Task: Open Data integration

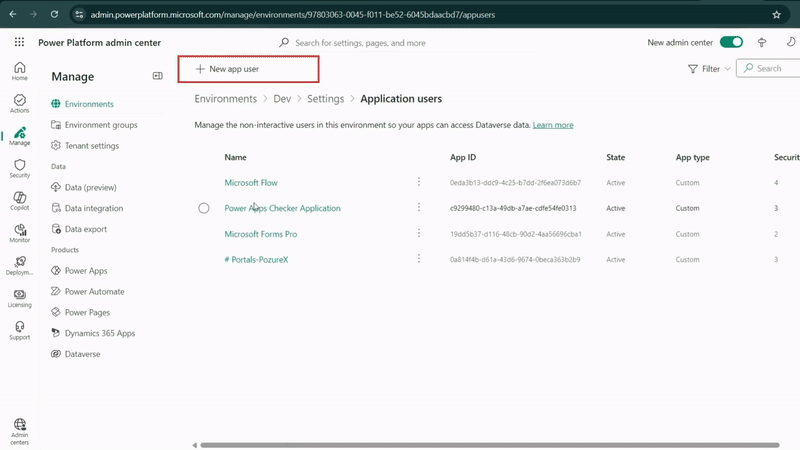Action: click(93, 208)
